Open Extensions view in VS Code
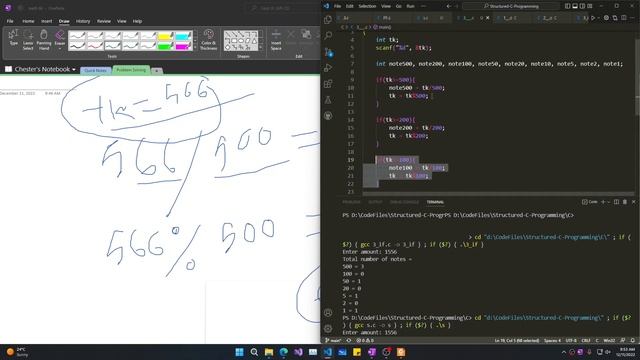Screen dimensions: 640x360 point(328,84)
